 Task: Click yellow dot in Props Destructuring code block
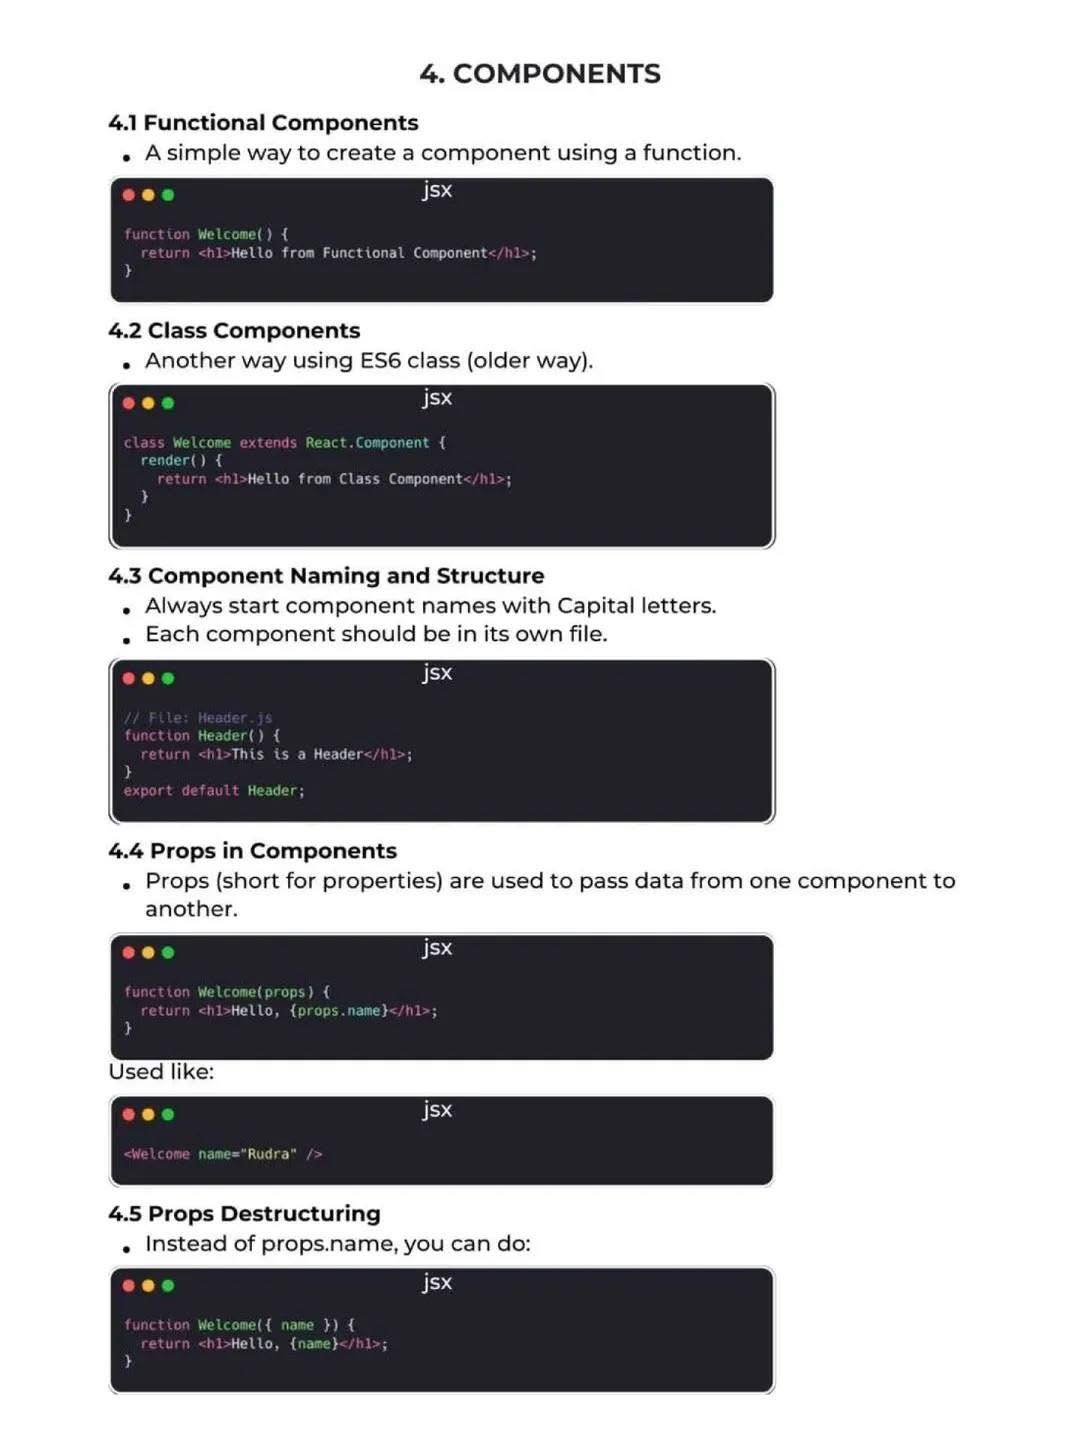[x=148, y=1285]
